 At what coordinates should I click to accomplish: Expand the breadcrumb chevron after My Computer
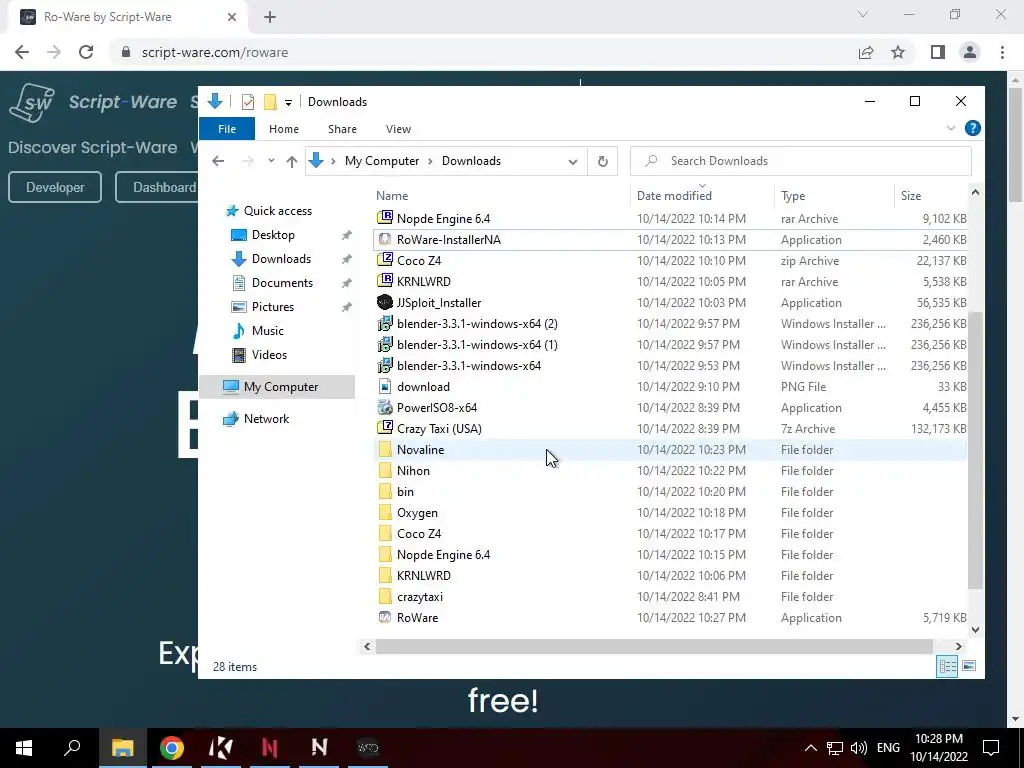click(x=430, y=161)
